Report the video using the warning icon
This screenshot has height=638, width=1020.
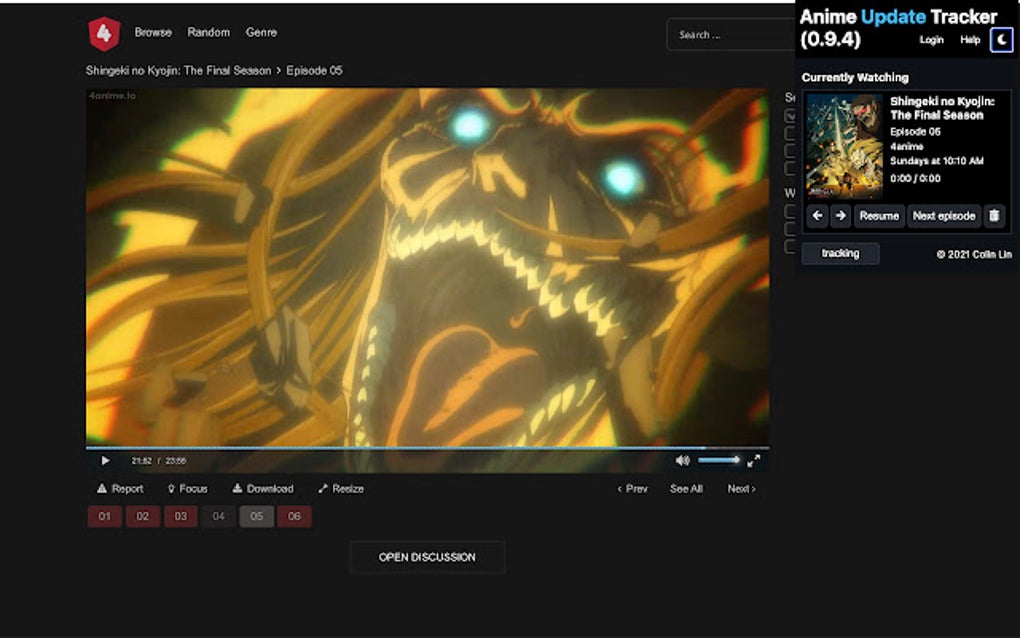119,488
